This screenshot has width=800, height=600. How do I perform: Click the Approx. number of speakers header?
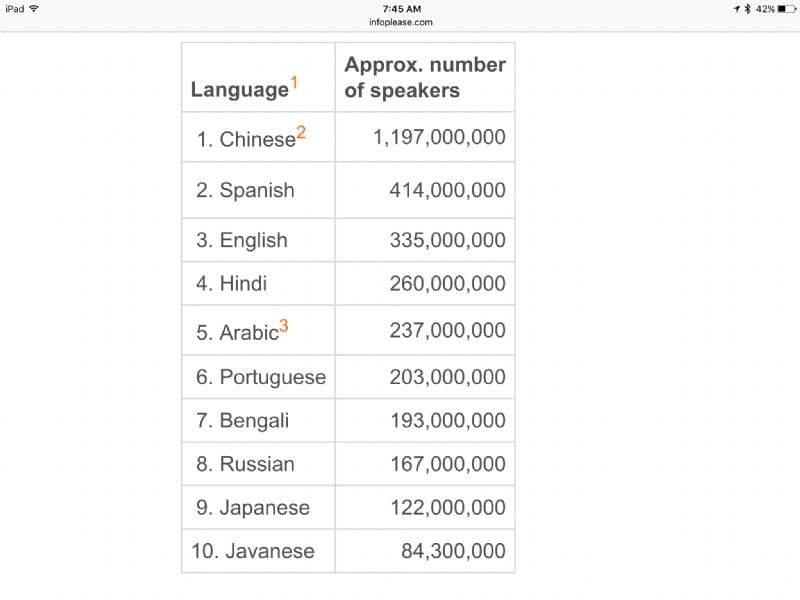425,77
